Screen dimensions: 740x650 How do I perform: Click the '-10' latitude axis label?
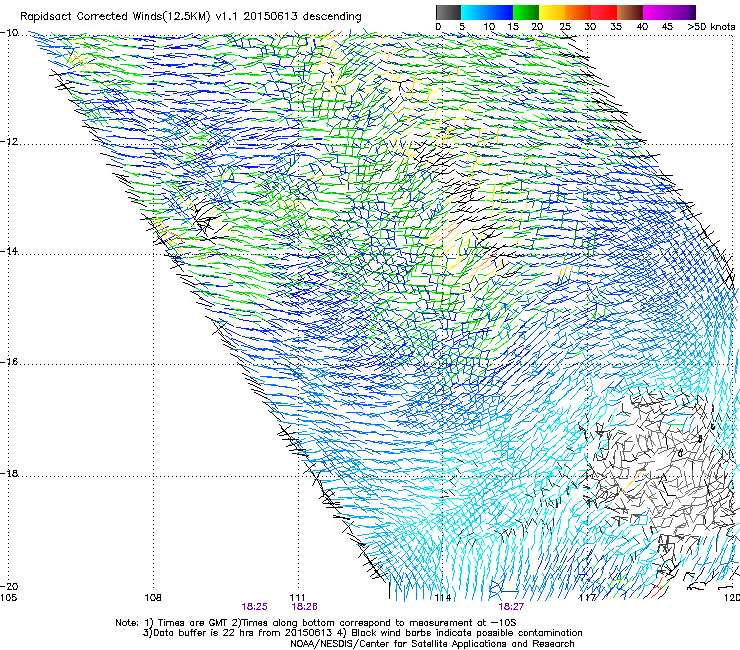pos(9,33)
